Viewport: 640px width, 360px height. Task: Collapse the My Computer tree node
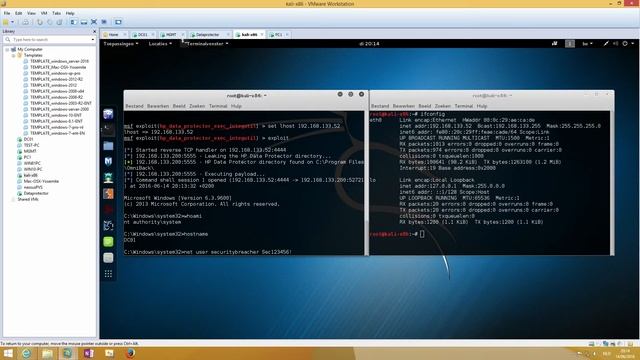point(7,49)
